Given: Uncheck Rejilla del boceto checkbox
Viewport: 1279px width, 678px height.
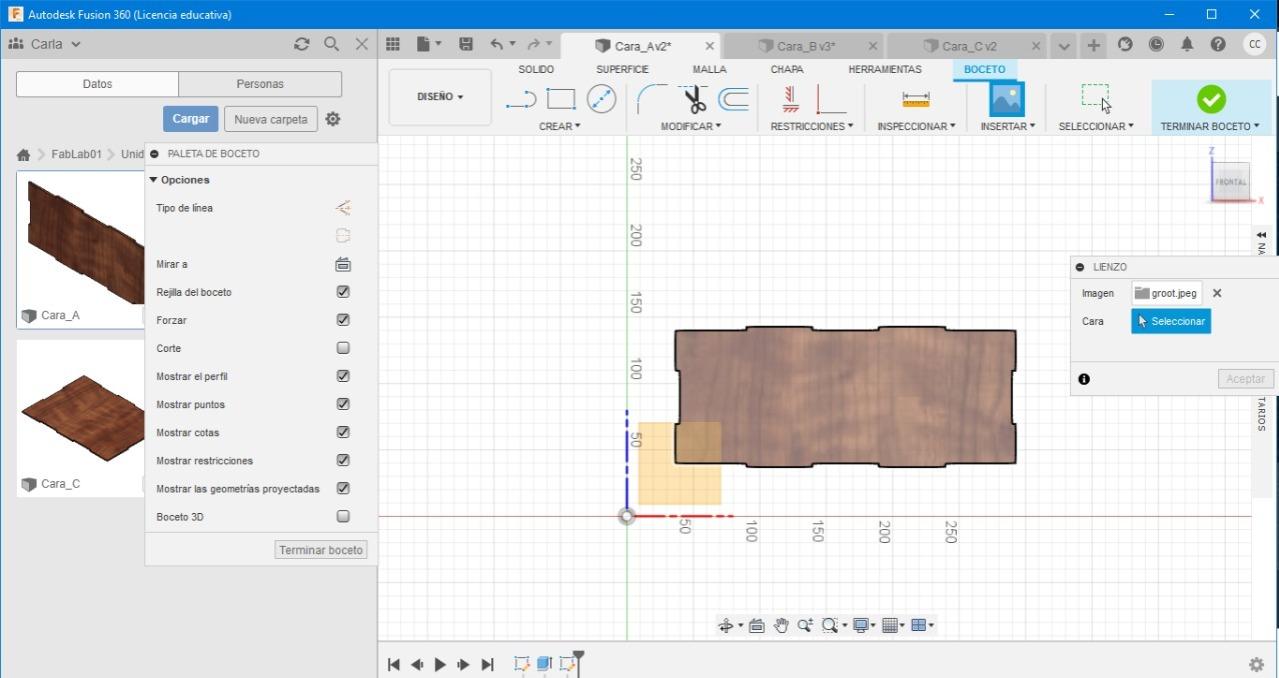Looking at the screenshot, I should coord(343,292).
